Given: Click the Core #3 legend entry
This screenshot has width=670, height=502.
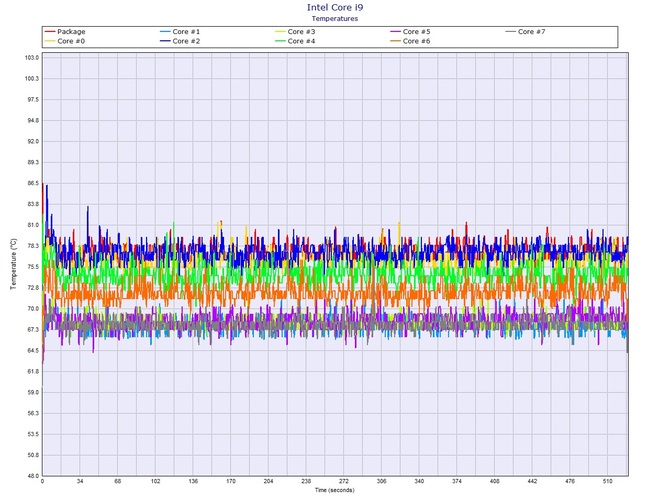Looking at the screenshot, I should pos(295,32).
